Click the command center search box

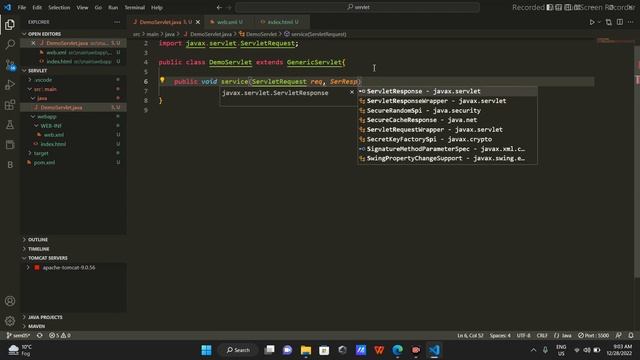click(357, 7)
